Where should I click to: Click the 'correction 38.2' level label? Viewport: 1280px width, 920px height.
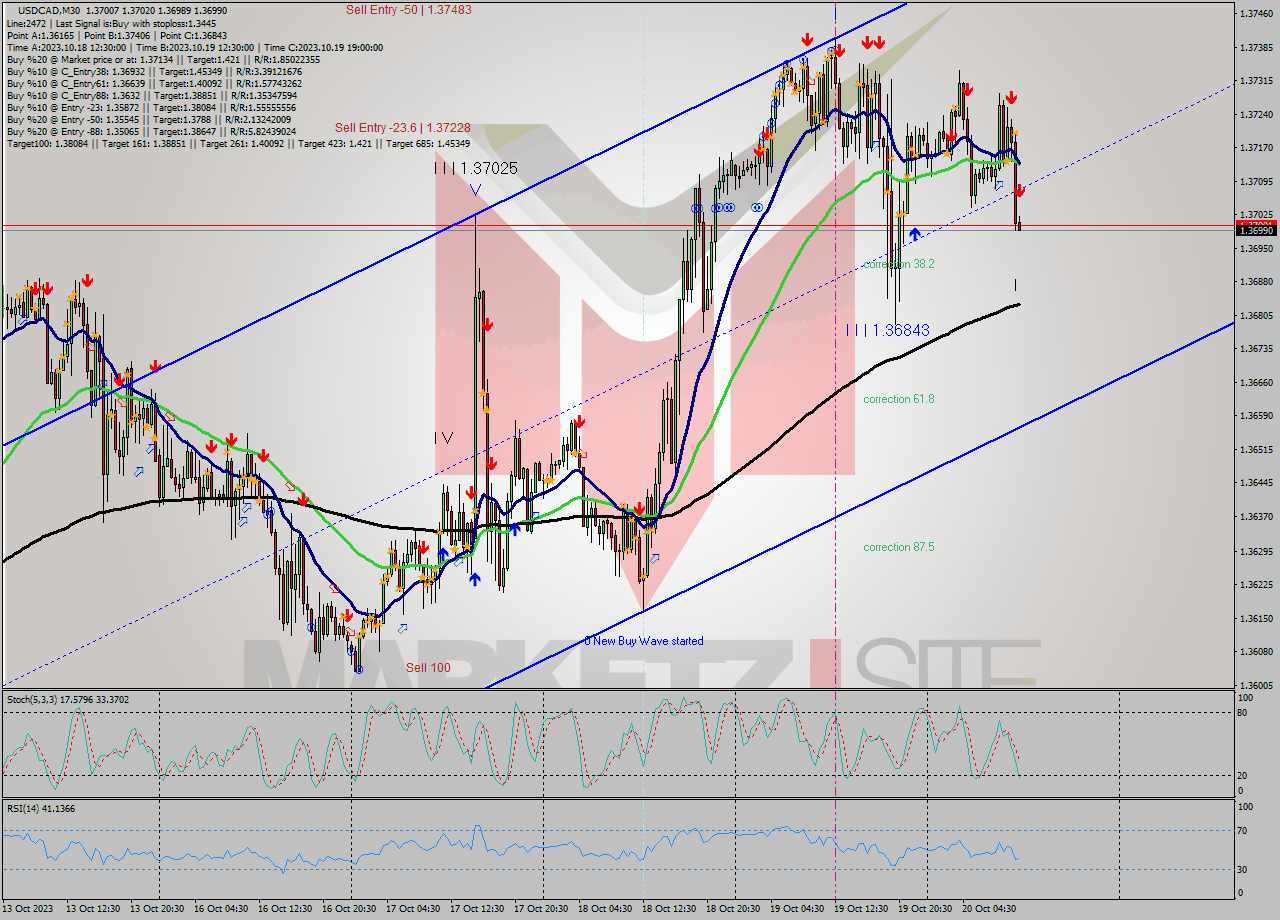(899, 264)
